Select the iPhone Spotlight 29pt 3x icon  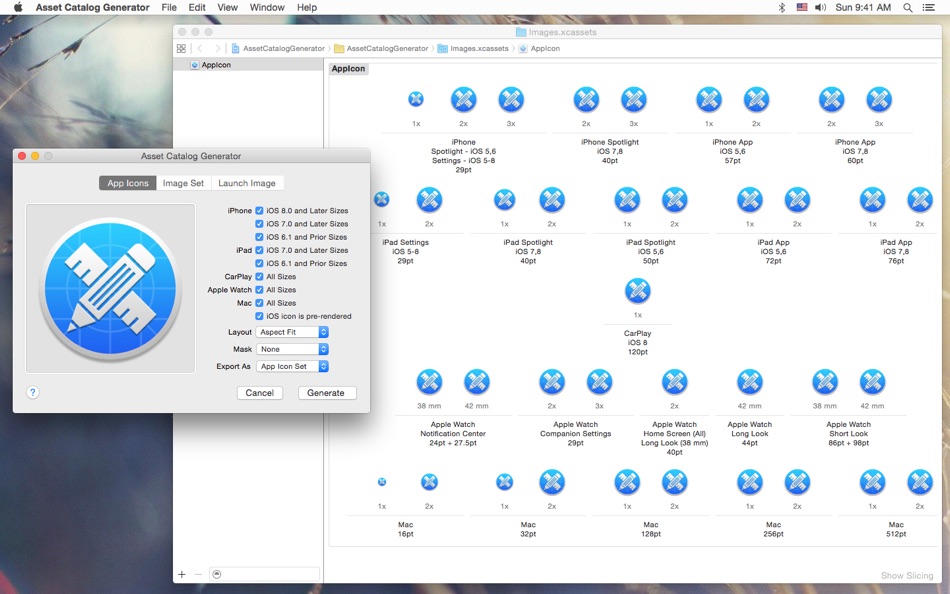click(511, 99)
